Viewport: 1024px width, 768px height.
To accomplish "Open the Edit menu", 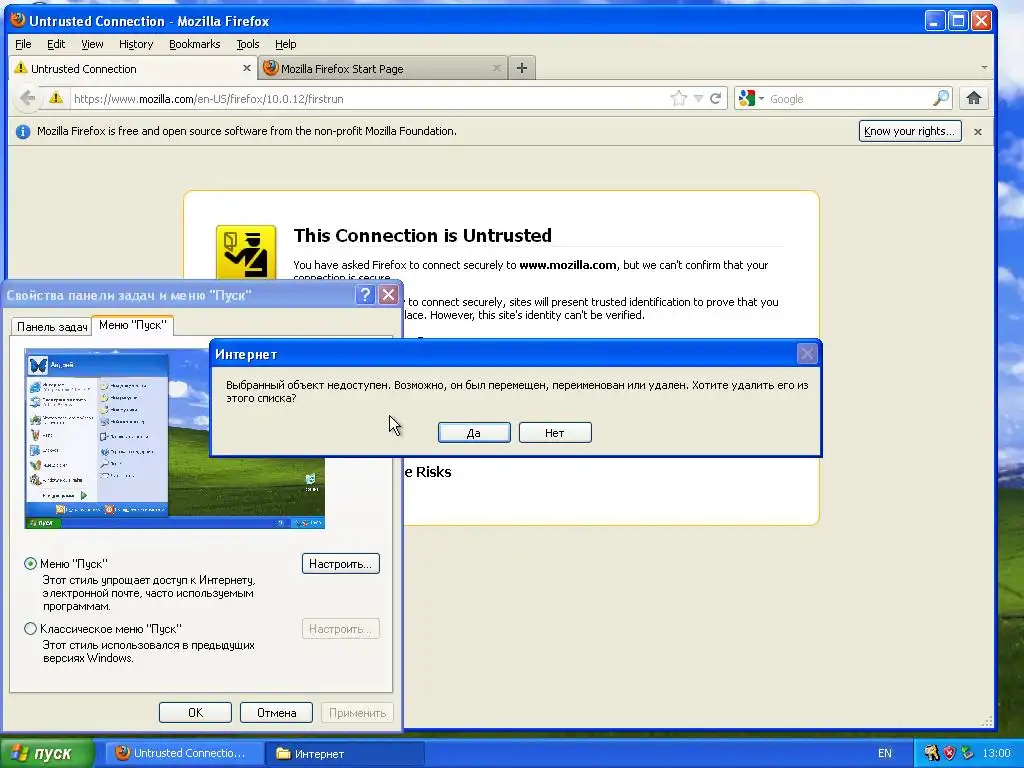I will pyautogui.click(x=56, y=44).
